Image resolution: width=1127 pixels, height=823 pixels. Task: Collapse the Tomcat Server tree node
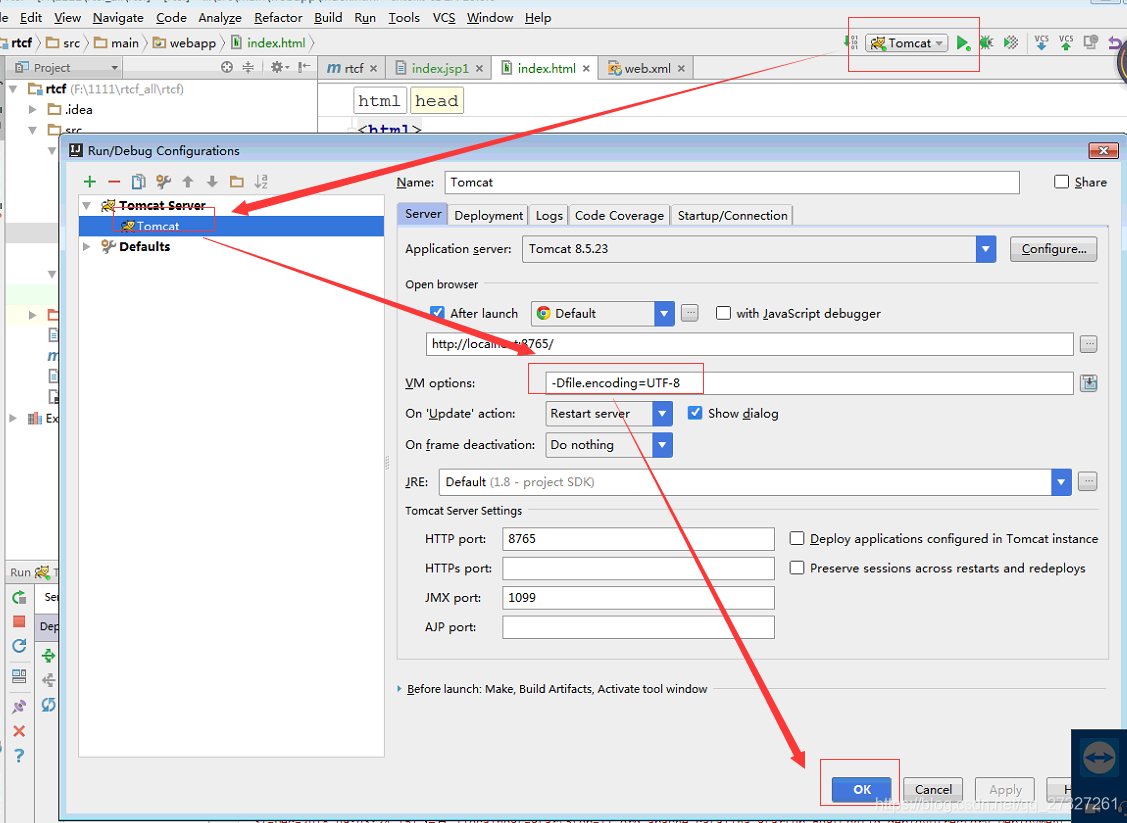click(x=87, y=206)
